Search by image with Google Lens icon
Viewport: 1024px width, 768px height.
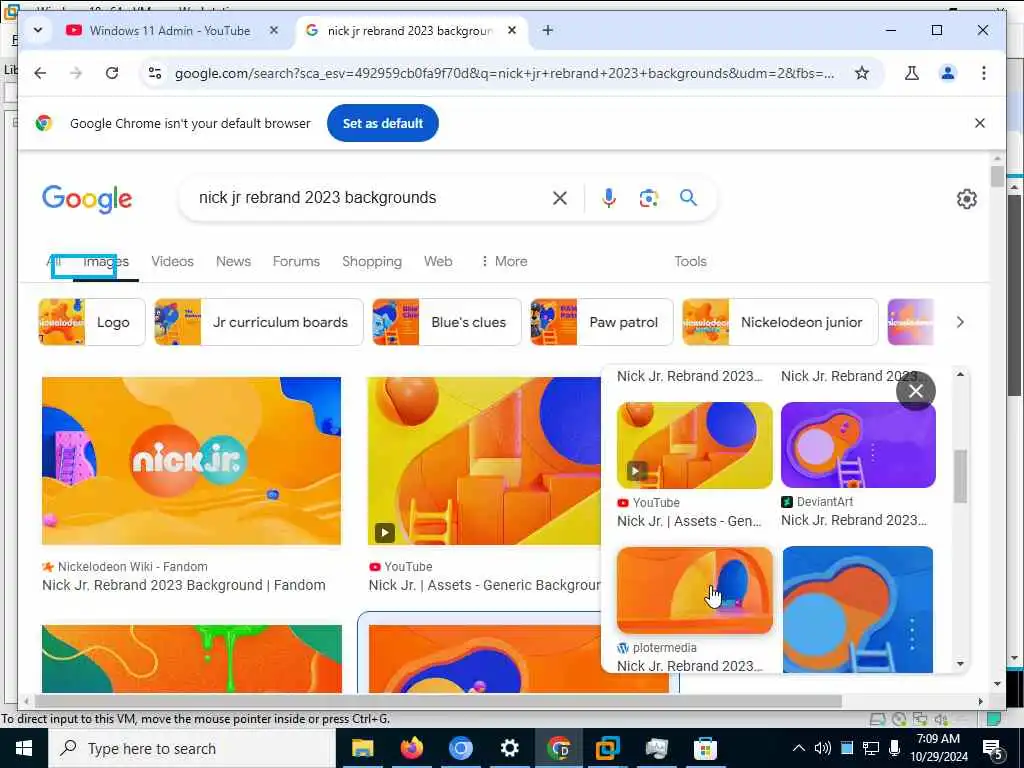pyautogui.click(x=648, y=198)
